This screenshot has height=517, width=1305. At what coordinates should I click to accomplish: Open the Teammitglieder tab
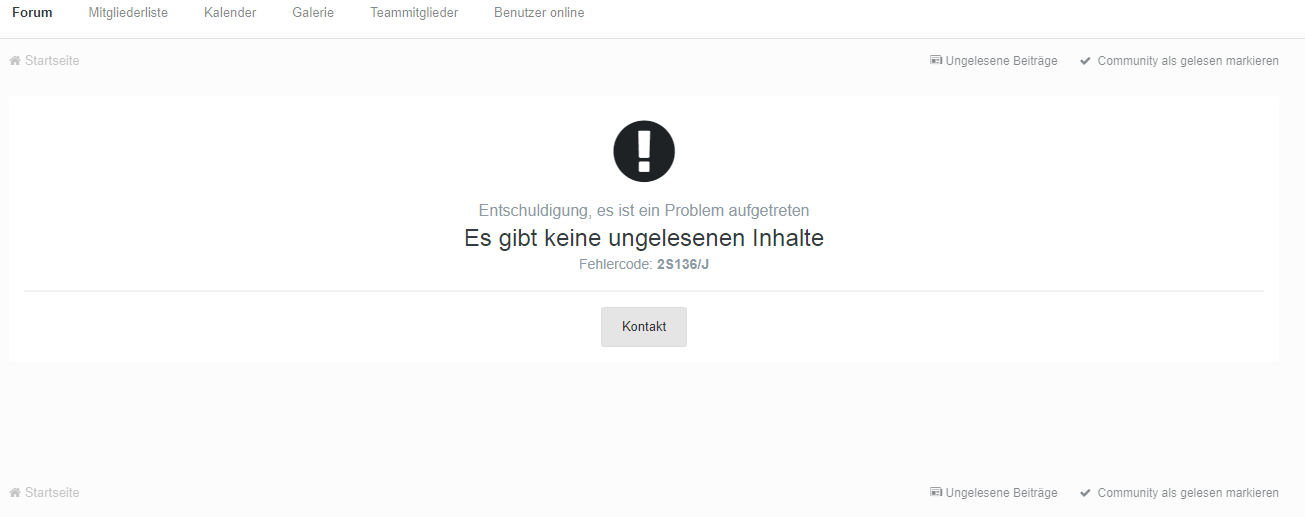414,13
